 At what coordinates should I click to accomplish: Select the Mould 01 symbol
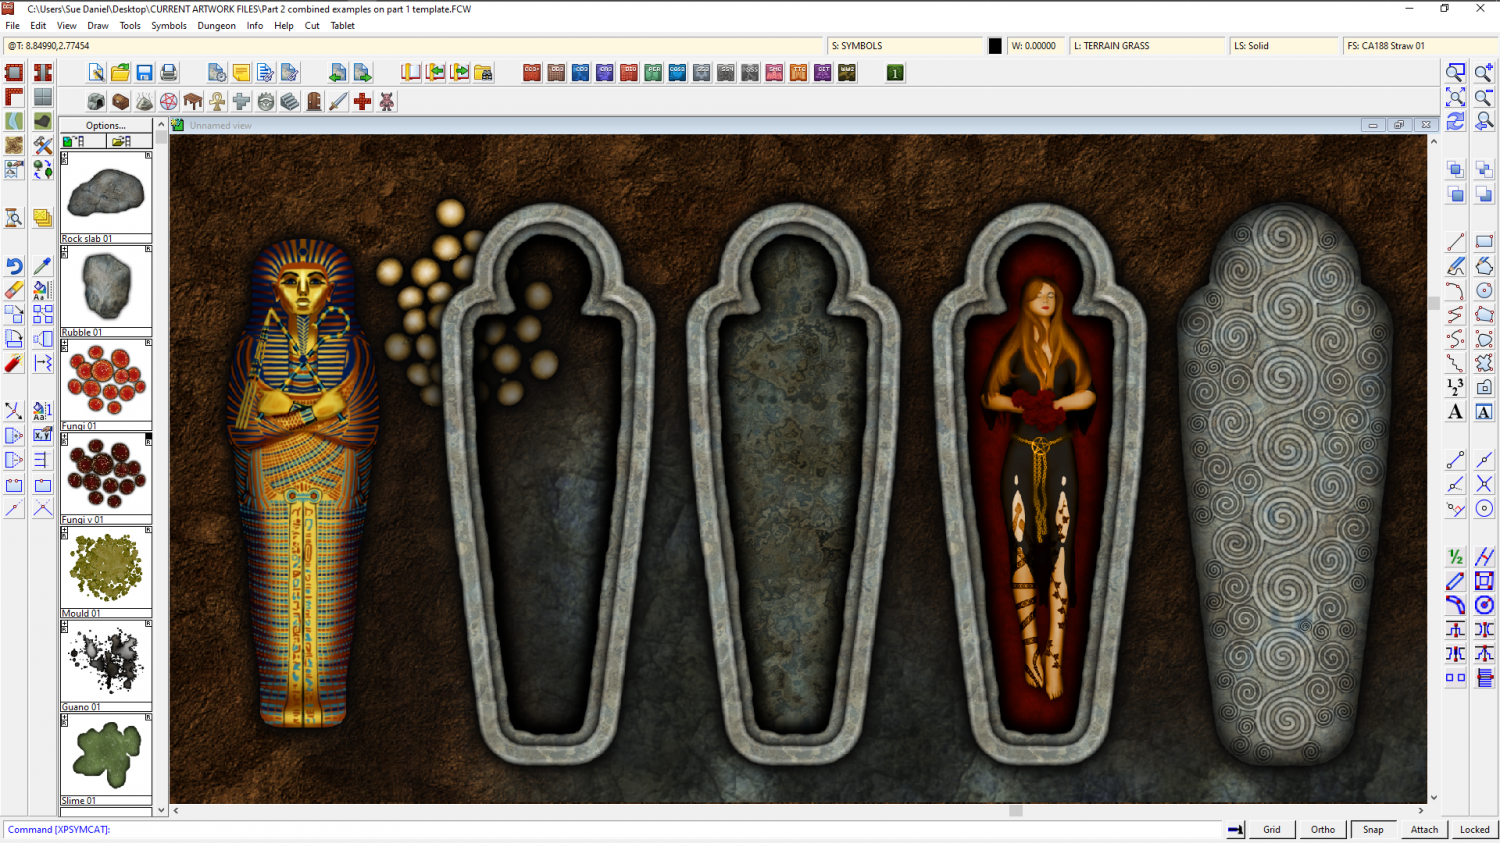tap(106, 572)
